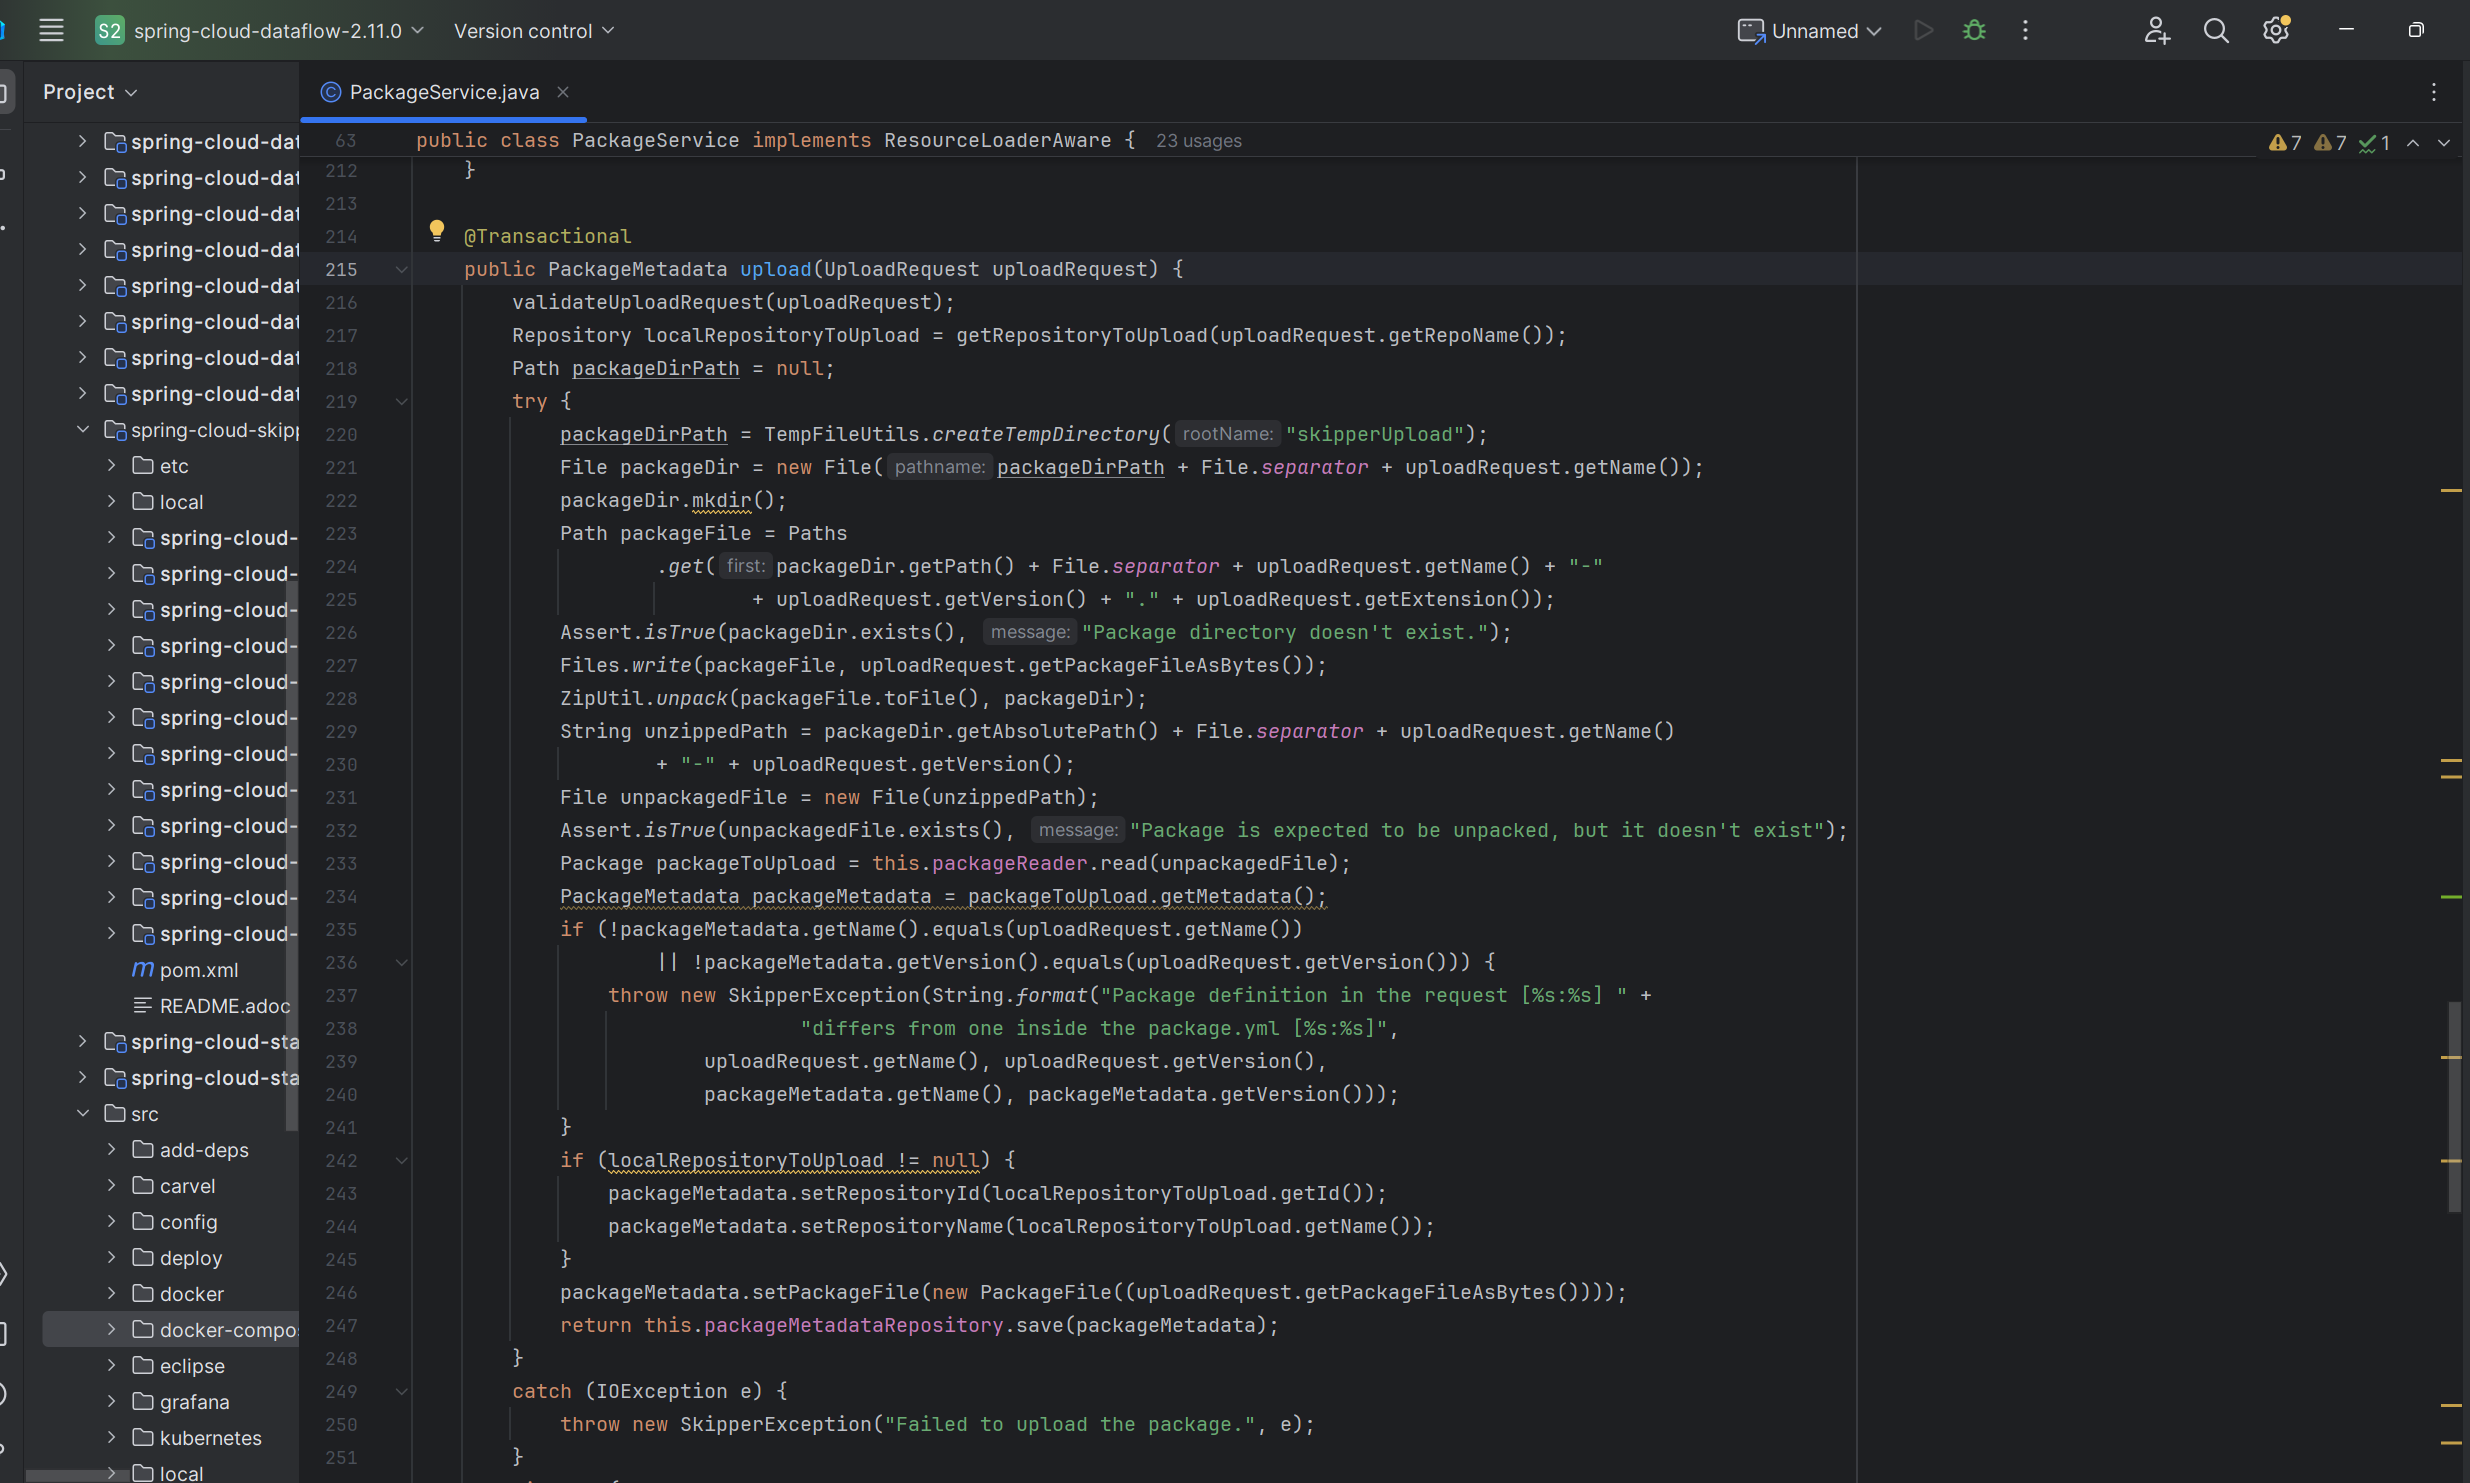Open the Version control menu
2470x1483 pixels.
click(x=534, y=31)
